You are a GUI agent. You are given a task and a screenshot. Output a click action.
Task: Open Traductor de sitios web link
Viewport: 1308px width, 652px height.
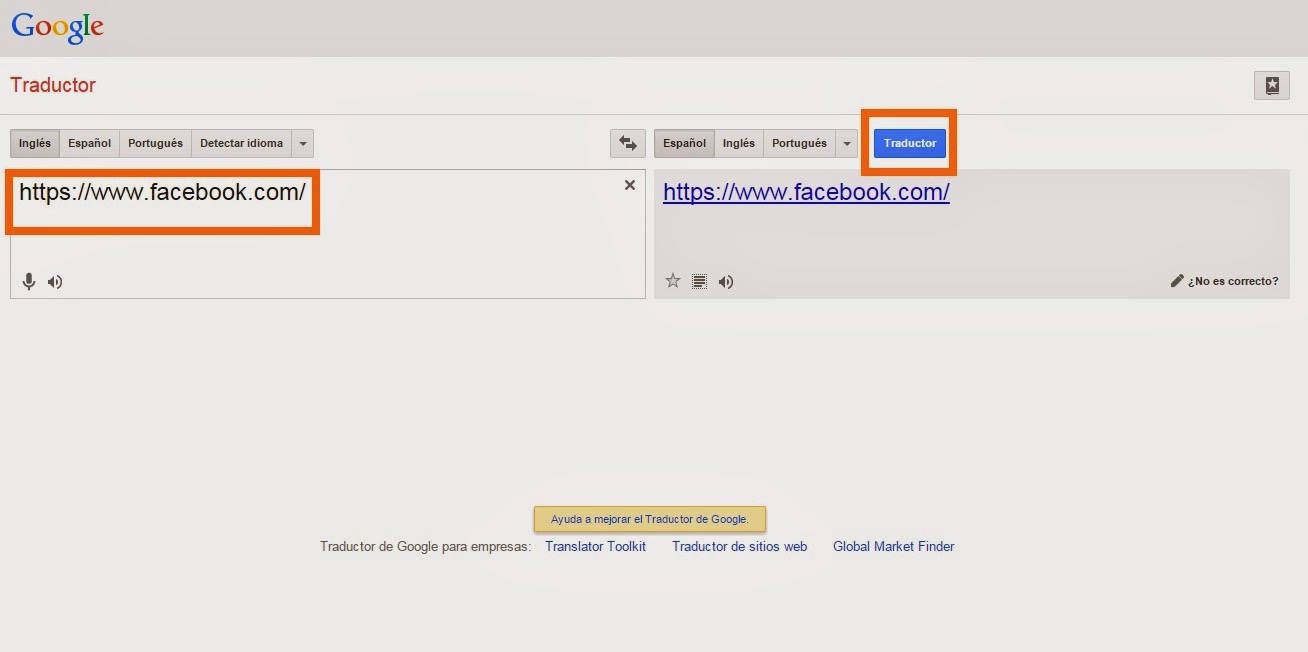739,546
